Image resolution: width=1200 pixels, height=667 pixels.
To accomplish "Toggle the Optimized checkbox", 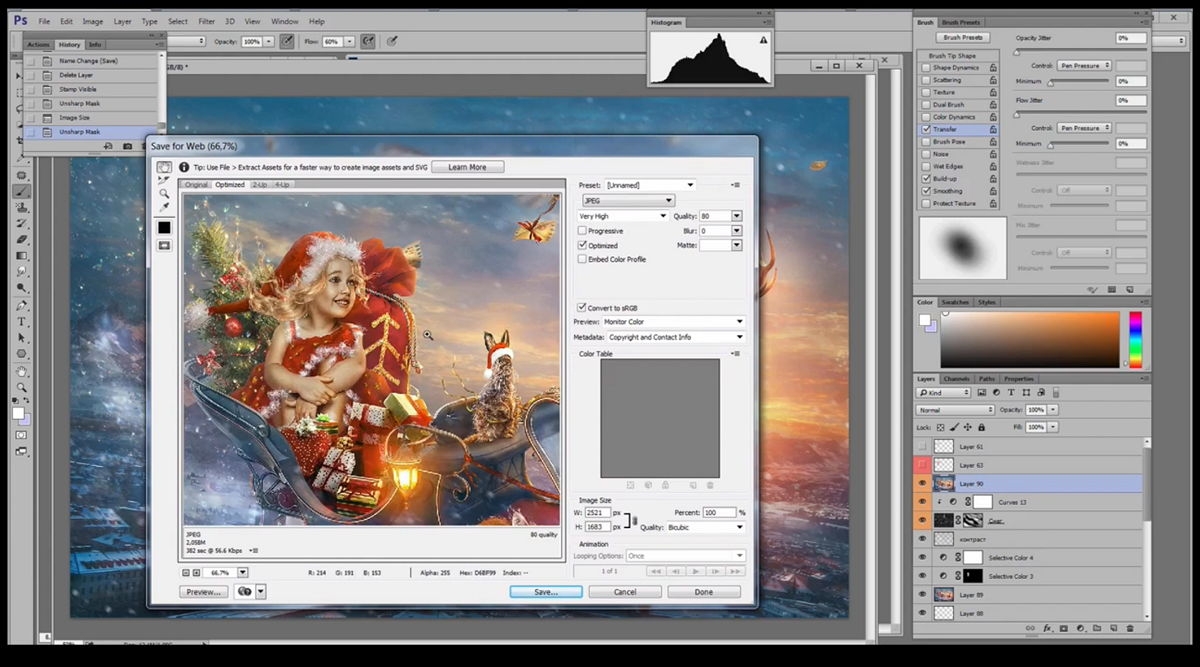I will 582,245.
